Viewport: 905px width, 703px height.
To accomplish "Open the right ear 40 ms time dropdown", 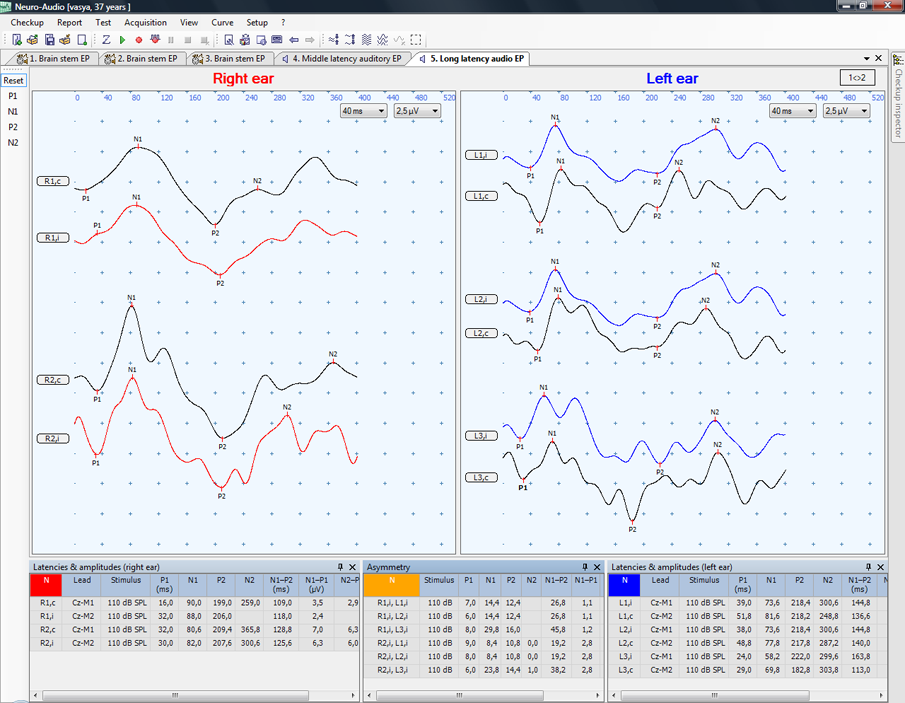I will pos(364,111).
